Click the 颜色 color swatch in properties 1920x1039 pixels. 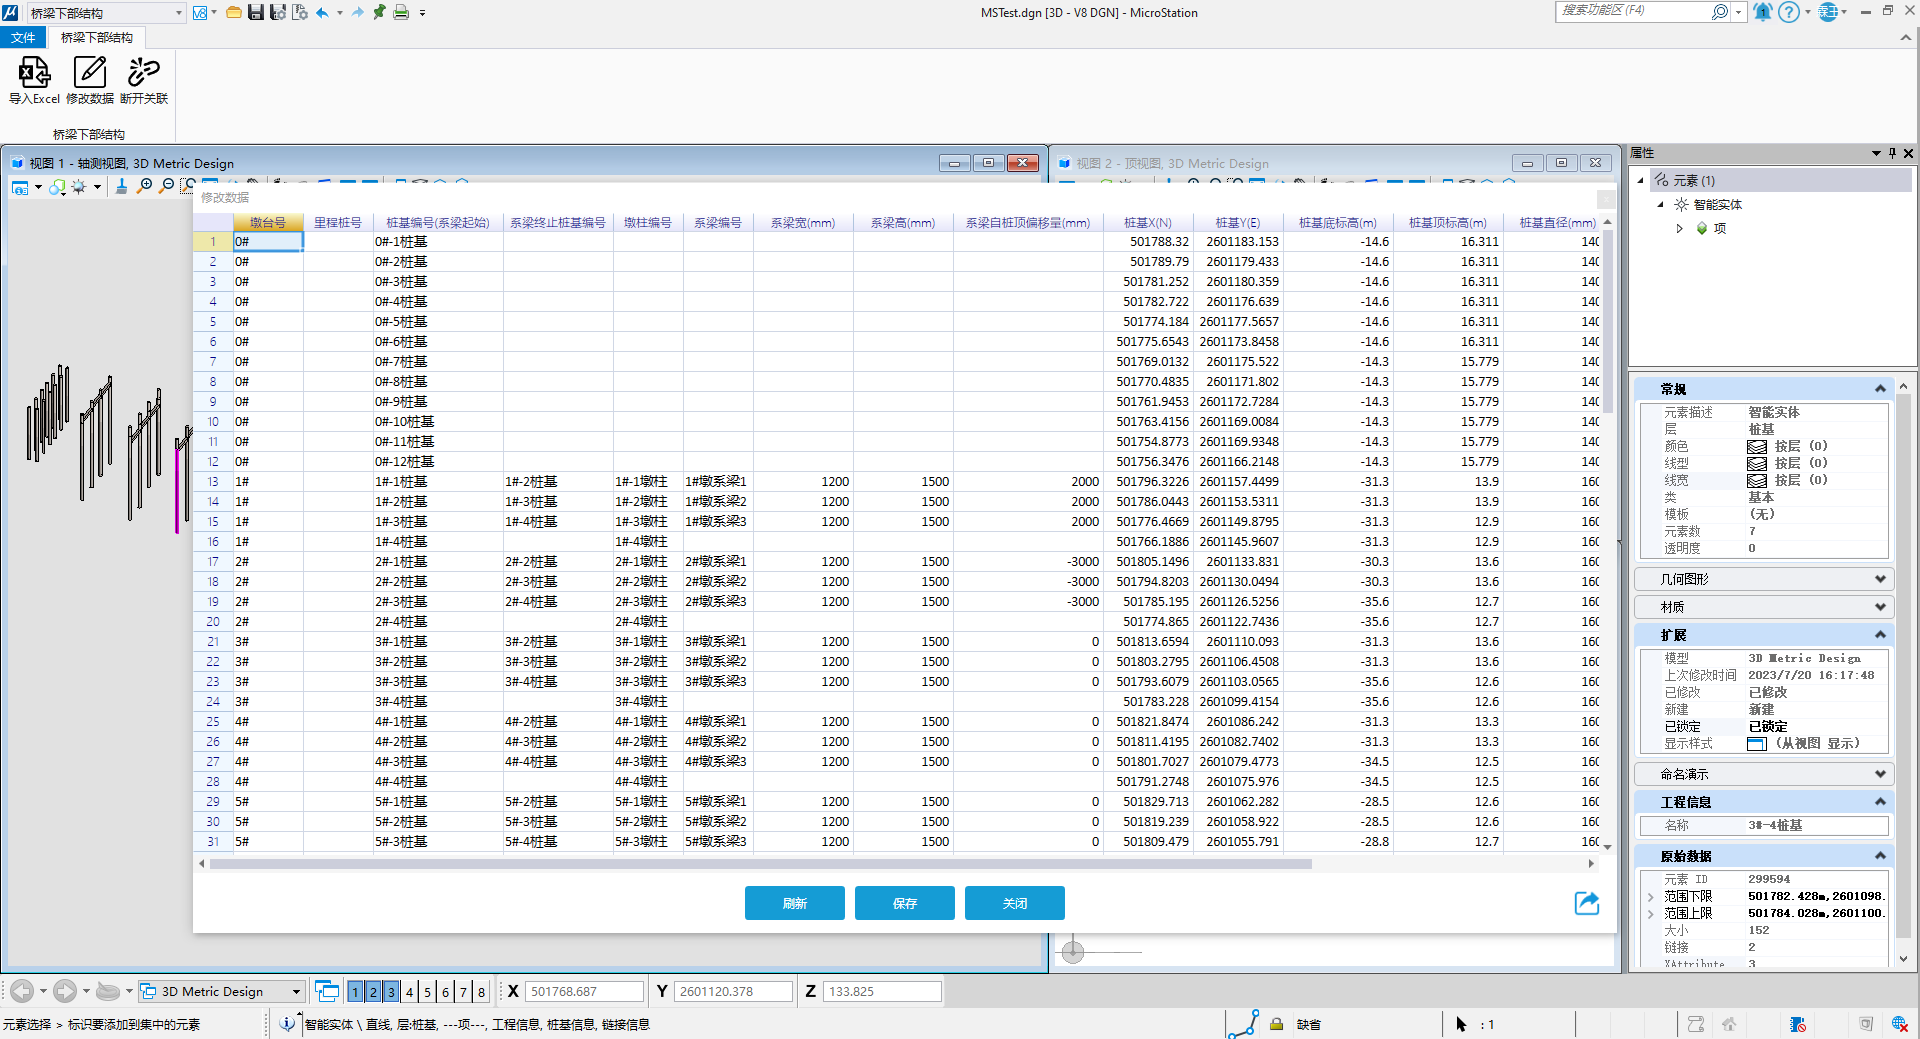pos(1756,446)
